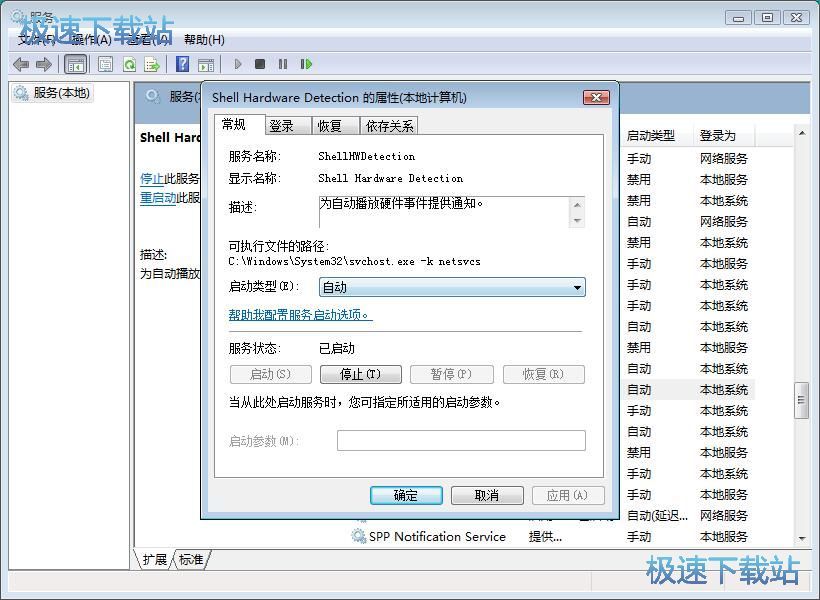Viewport: 820px width, 600px height.
Task: Open the Help question-mark icon
Action: coord(183,64)
